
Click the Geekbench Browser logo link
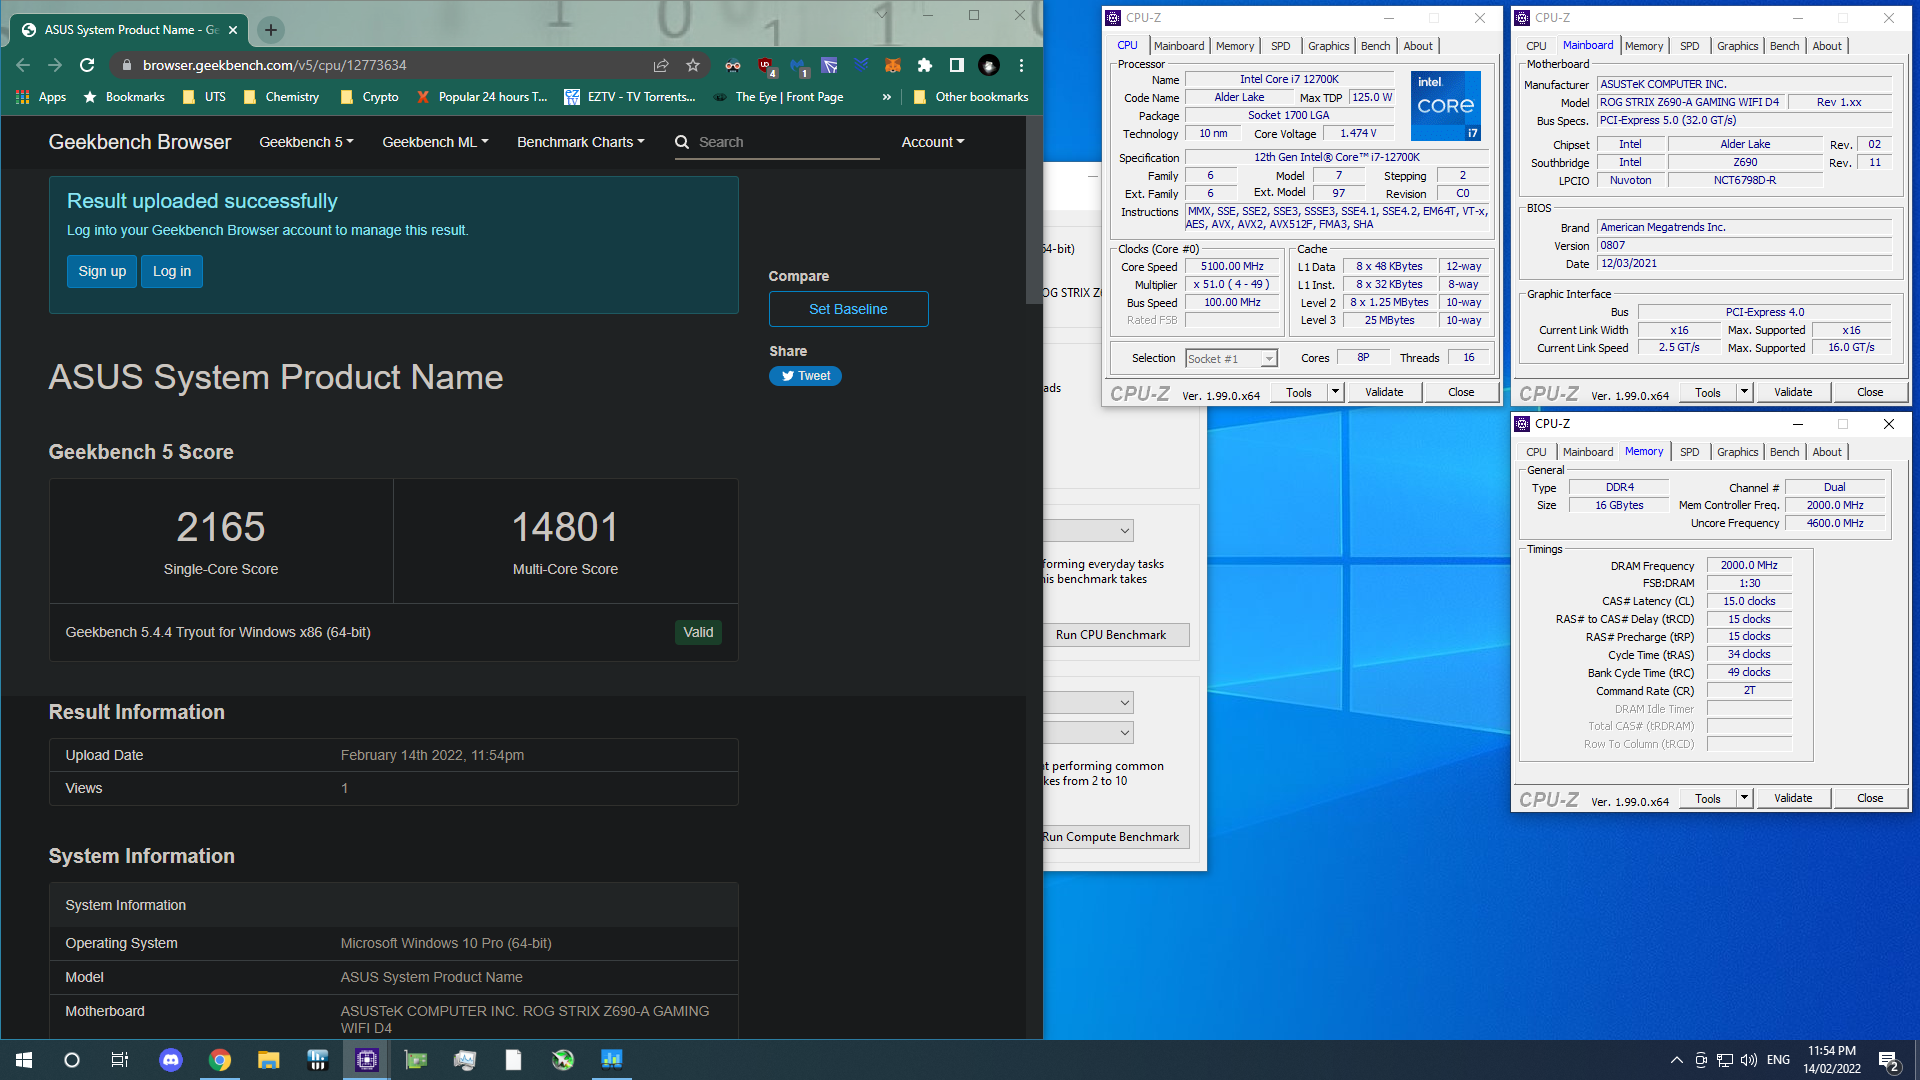139,142
